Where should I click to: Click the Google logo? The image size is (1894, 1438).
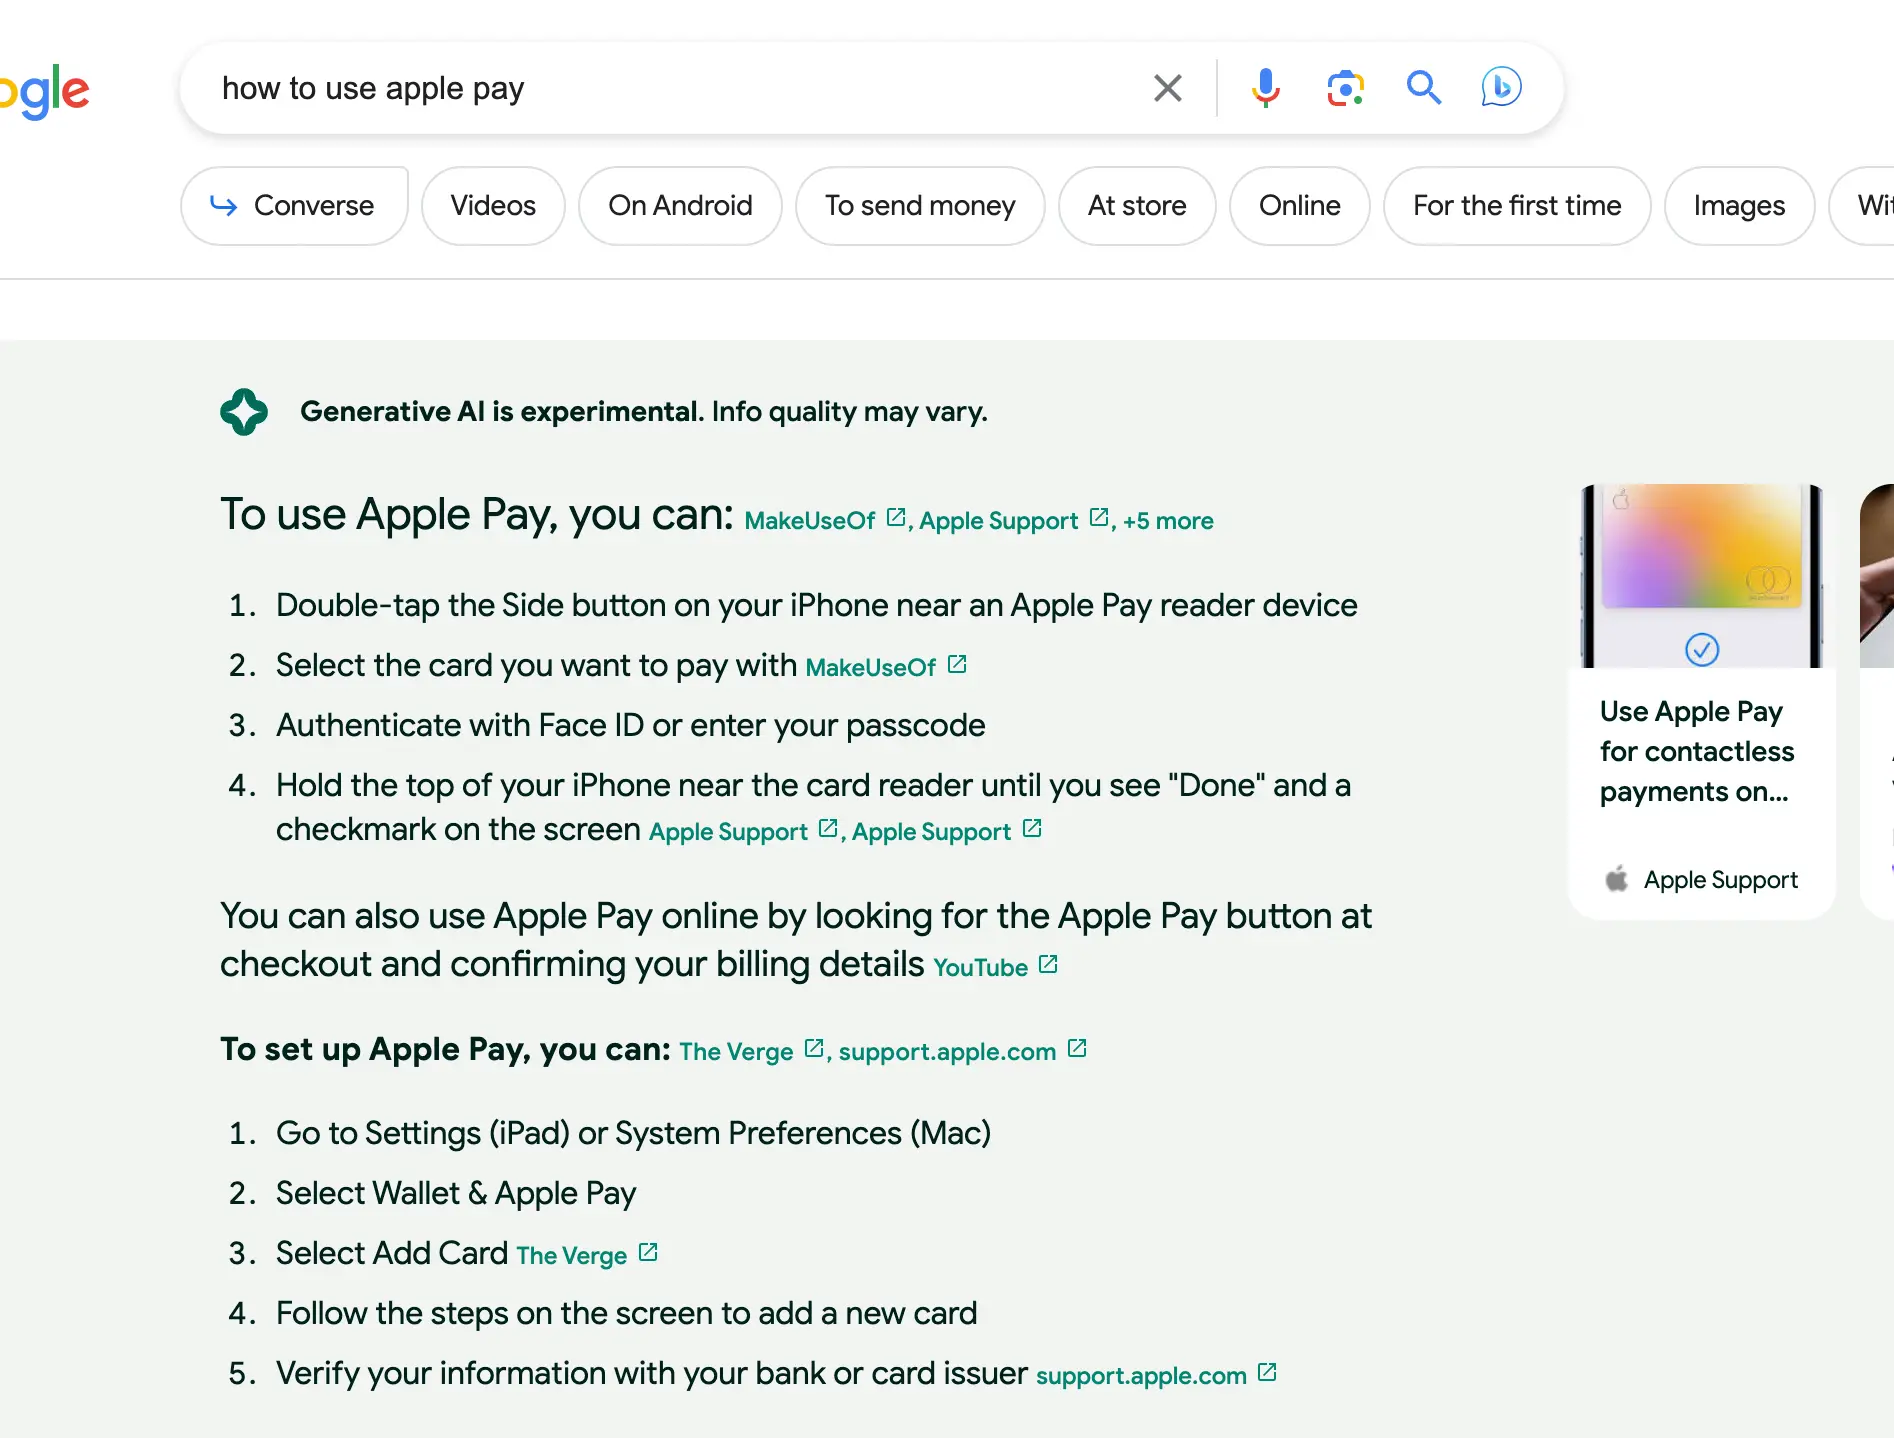tap(45, 92)
